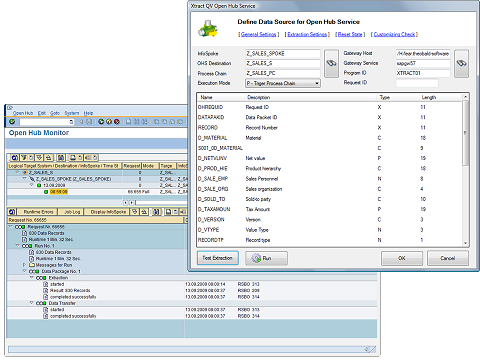The height and width of the screenshot is (360, 480).
Task: Click the Runtime Errors button
Action: pos(37,212)
